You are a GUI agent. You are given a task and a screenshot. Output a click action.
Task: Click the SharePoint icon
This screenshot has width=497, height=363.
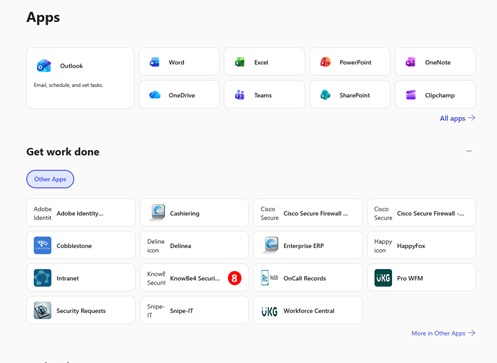click(x=325, y=95)
